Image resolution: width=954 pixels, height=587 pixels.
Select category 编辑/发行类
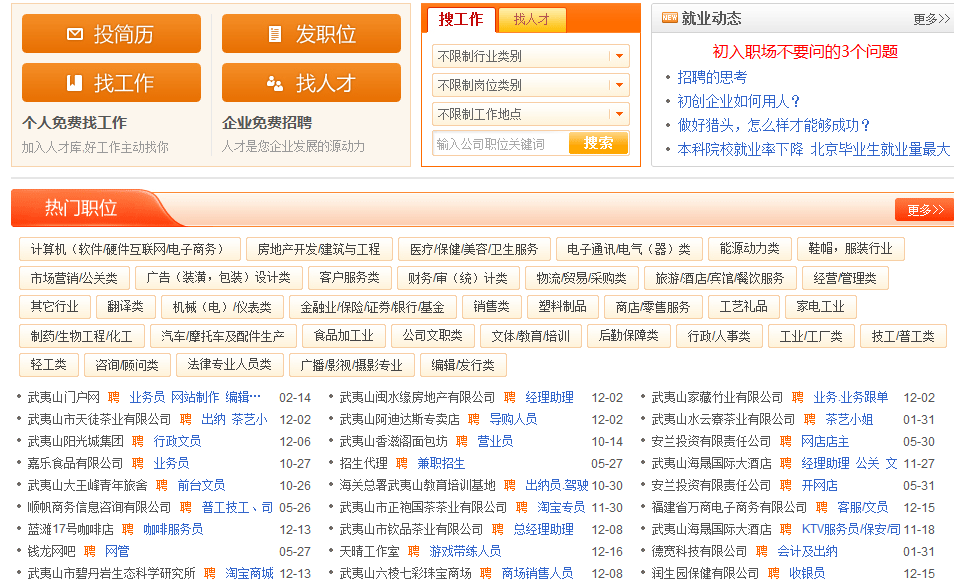463,365
